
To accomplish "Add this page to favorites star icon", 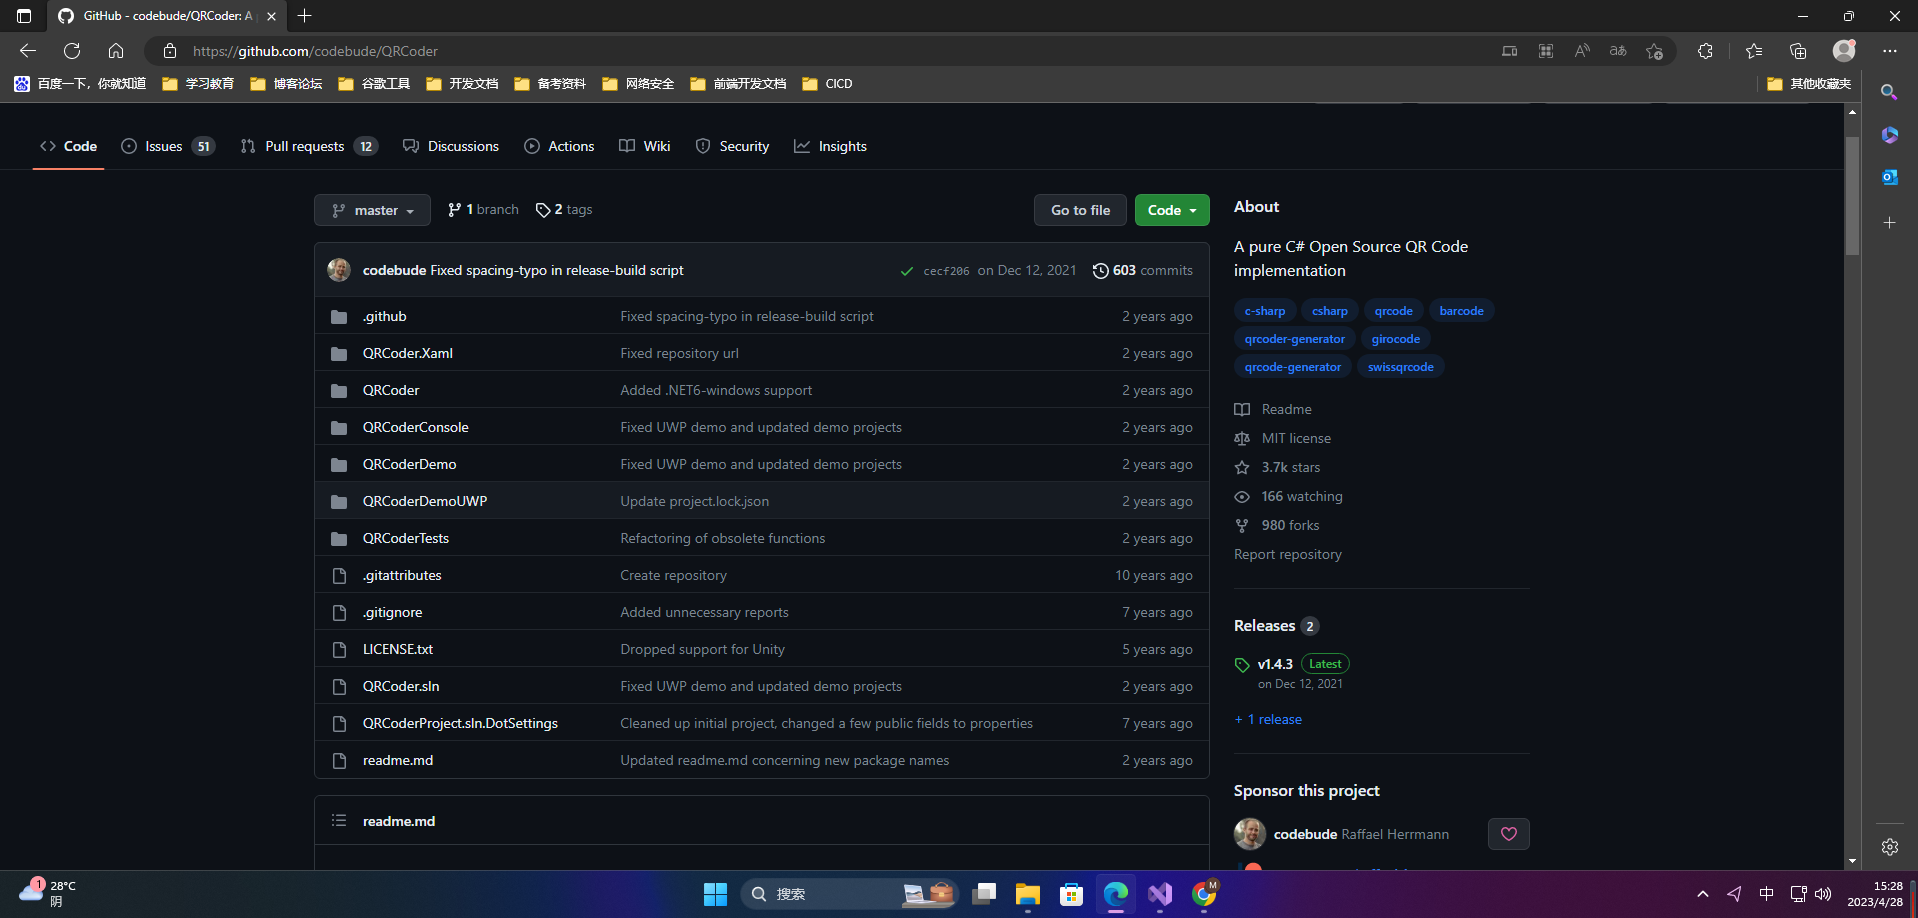I will point(1654,51).
